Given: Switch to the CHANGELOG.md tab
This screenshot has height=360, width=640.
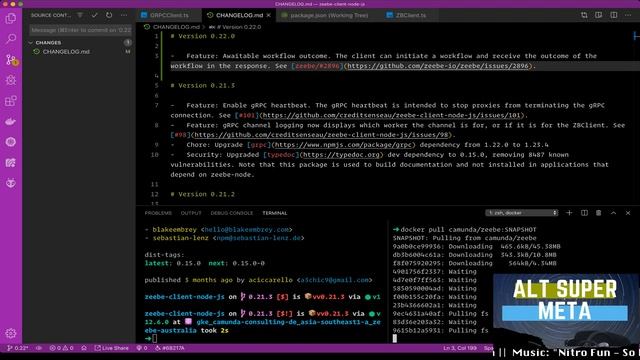Looking at the screenshot, I should [x=239, y=15].
